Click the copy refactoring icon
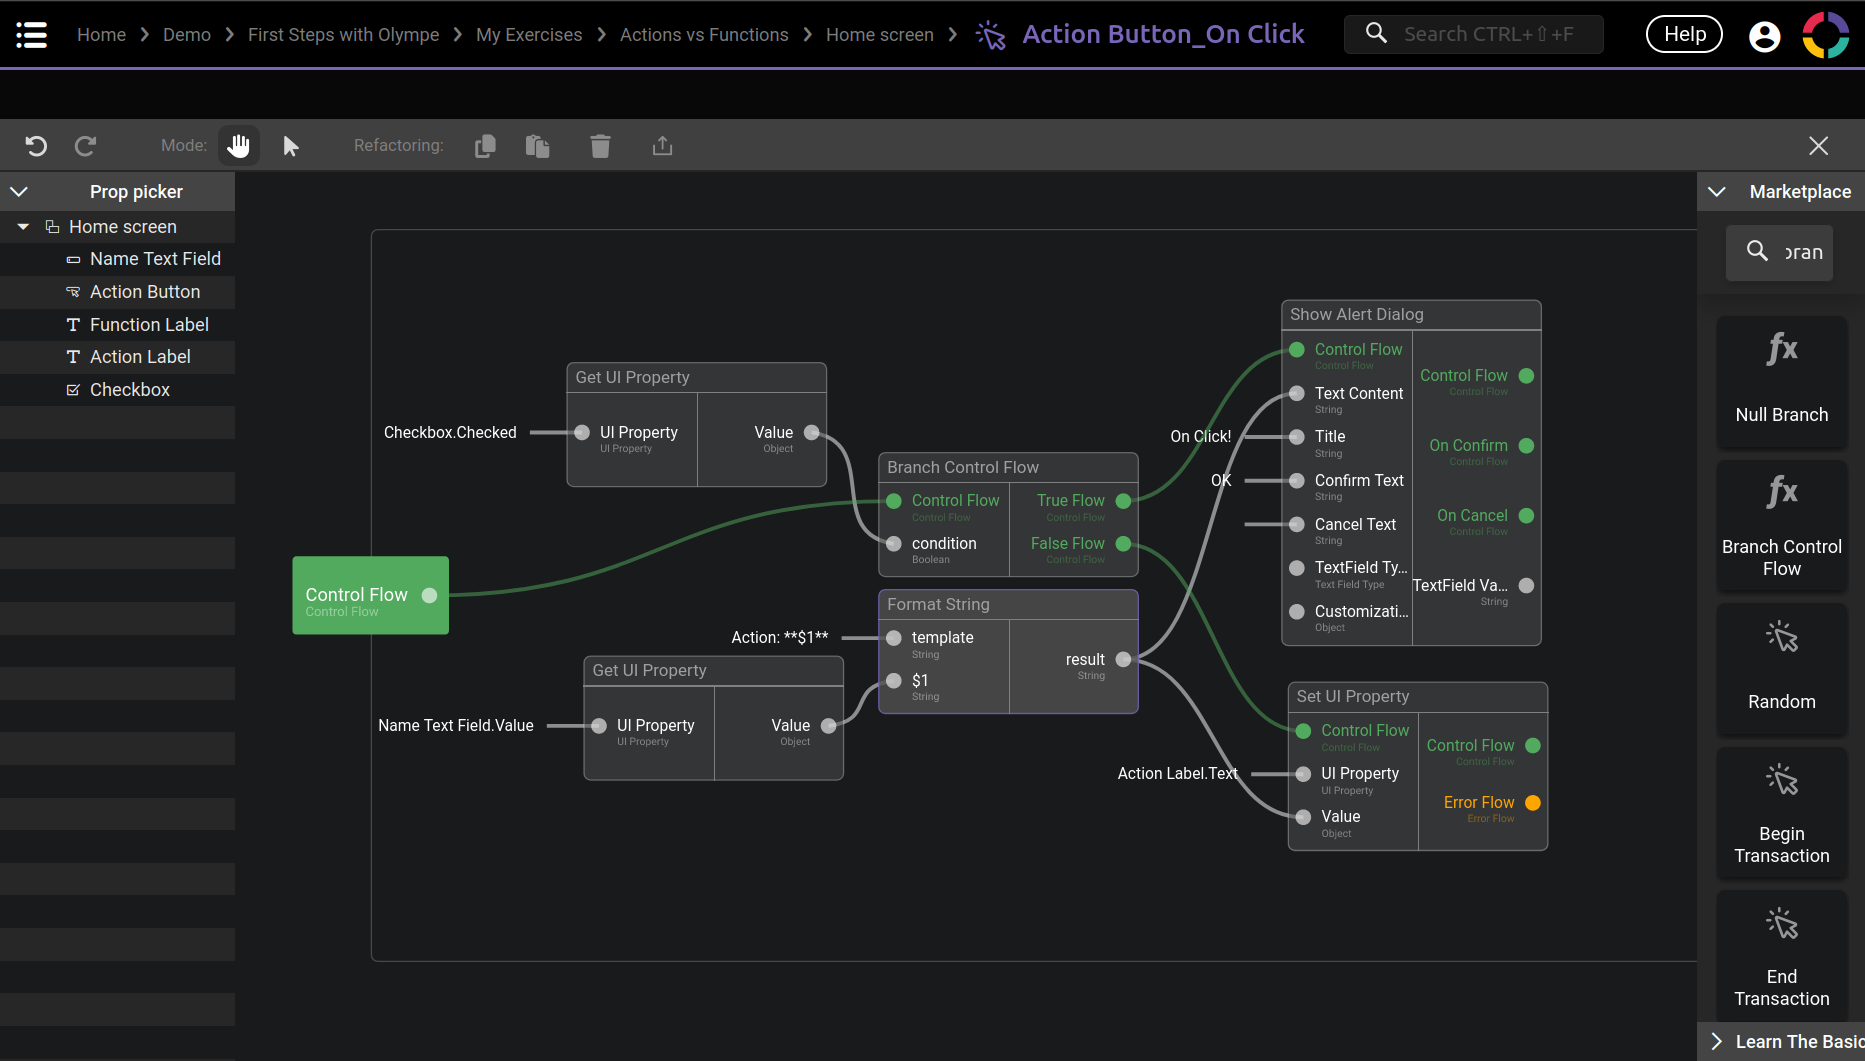Image resolution: width=1865 pixels, height=1061 pixels. tap(485, 146)
